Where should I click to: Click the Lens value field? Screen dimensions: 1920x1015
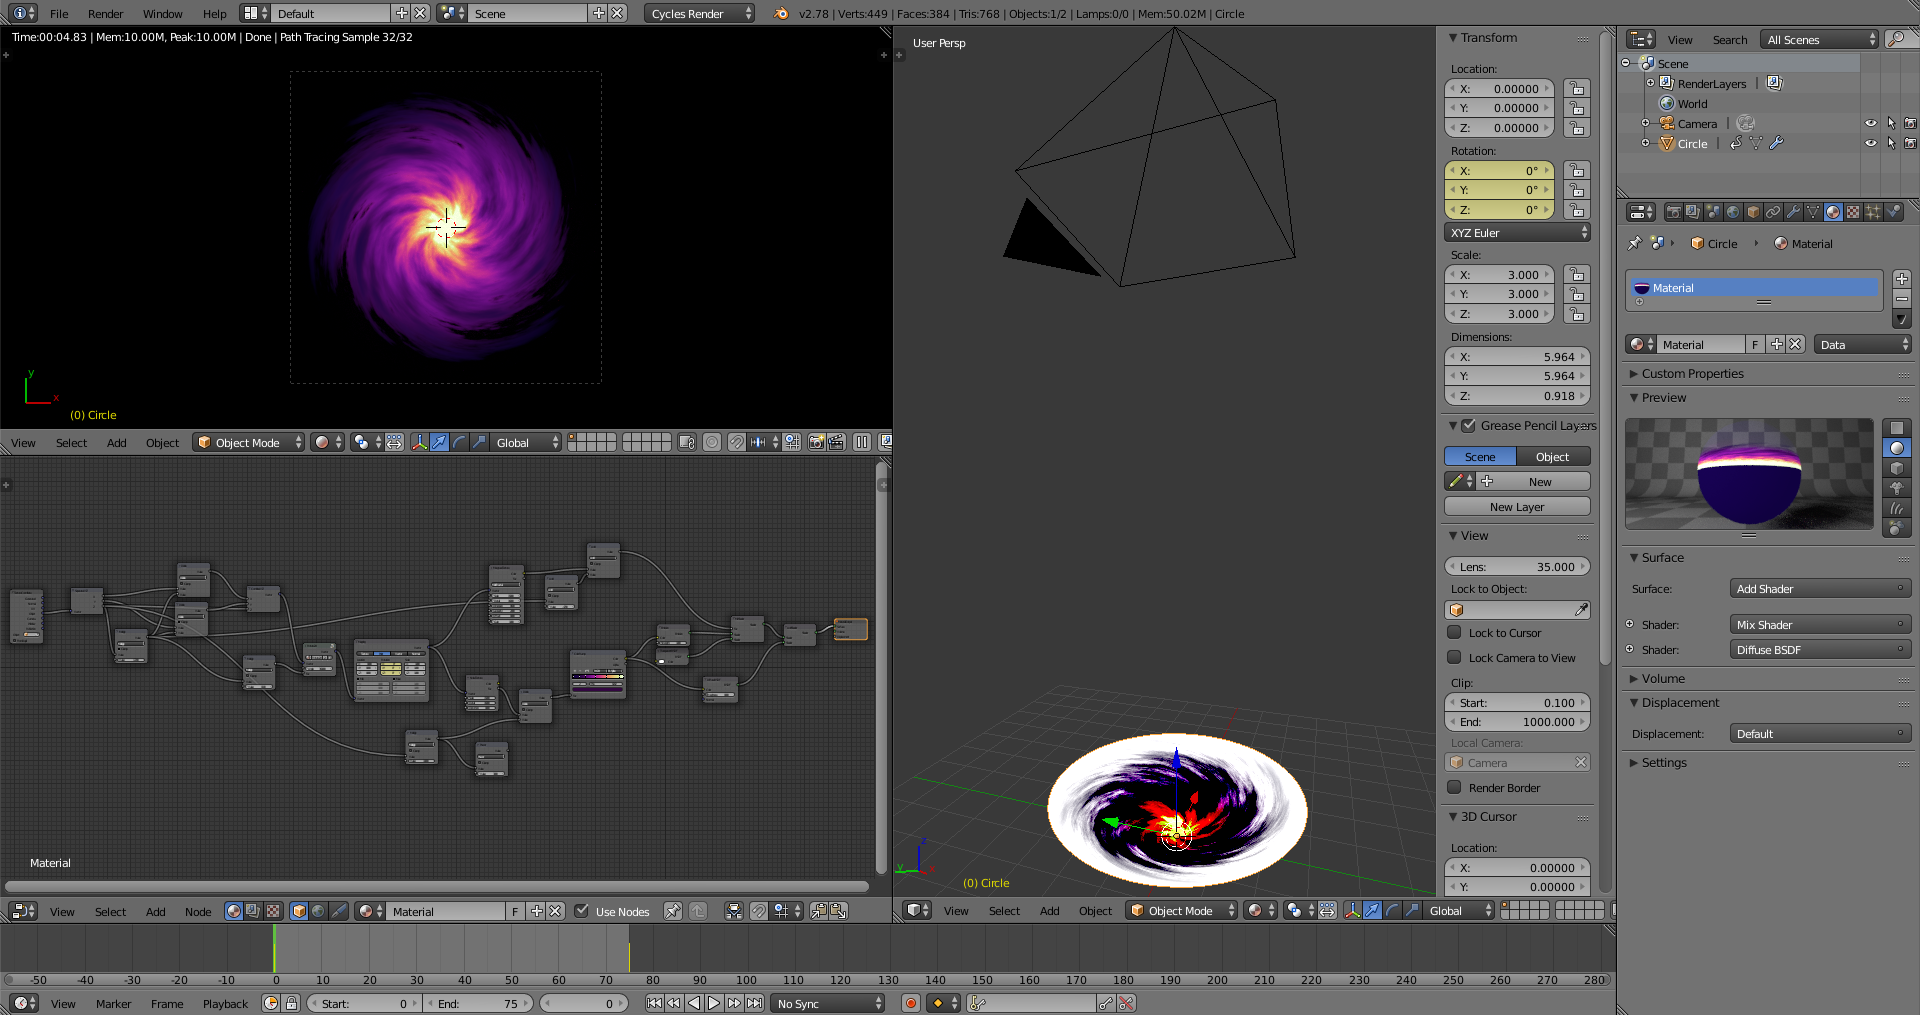1516,567
